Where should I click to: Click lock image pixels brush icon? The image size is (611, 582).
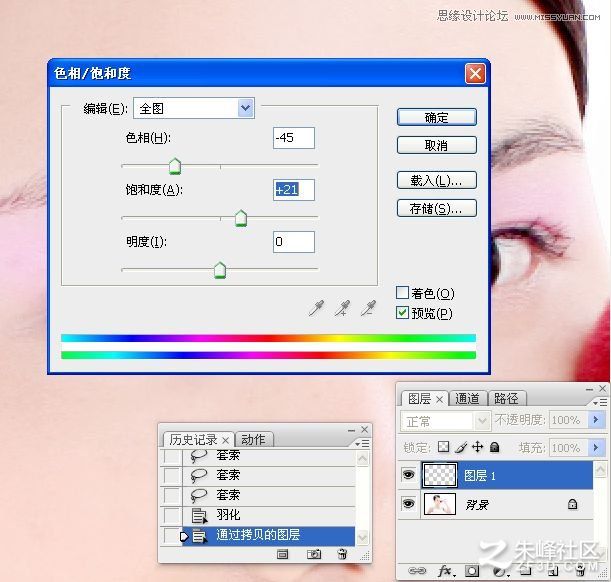pyautogui.click(x=461, y=447)
